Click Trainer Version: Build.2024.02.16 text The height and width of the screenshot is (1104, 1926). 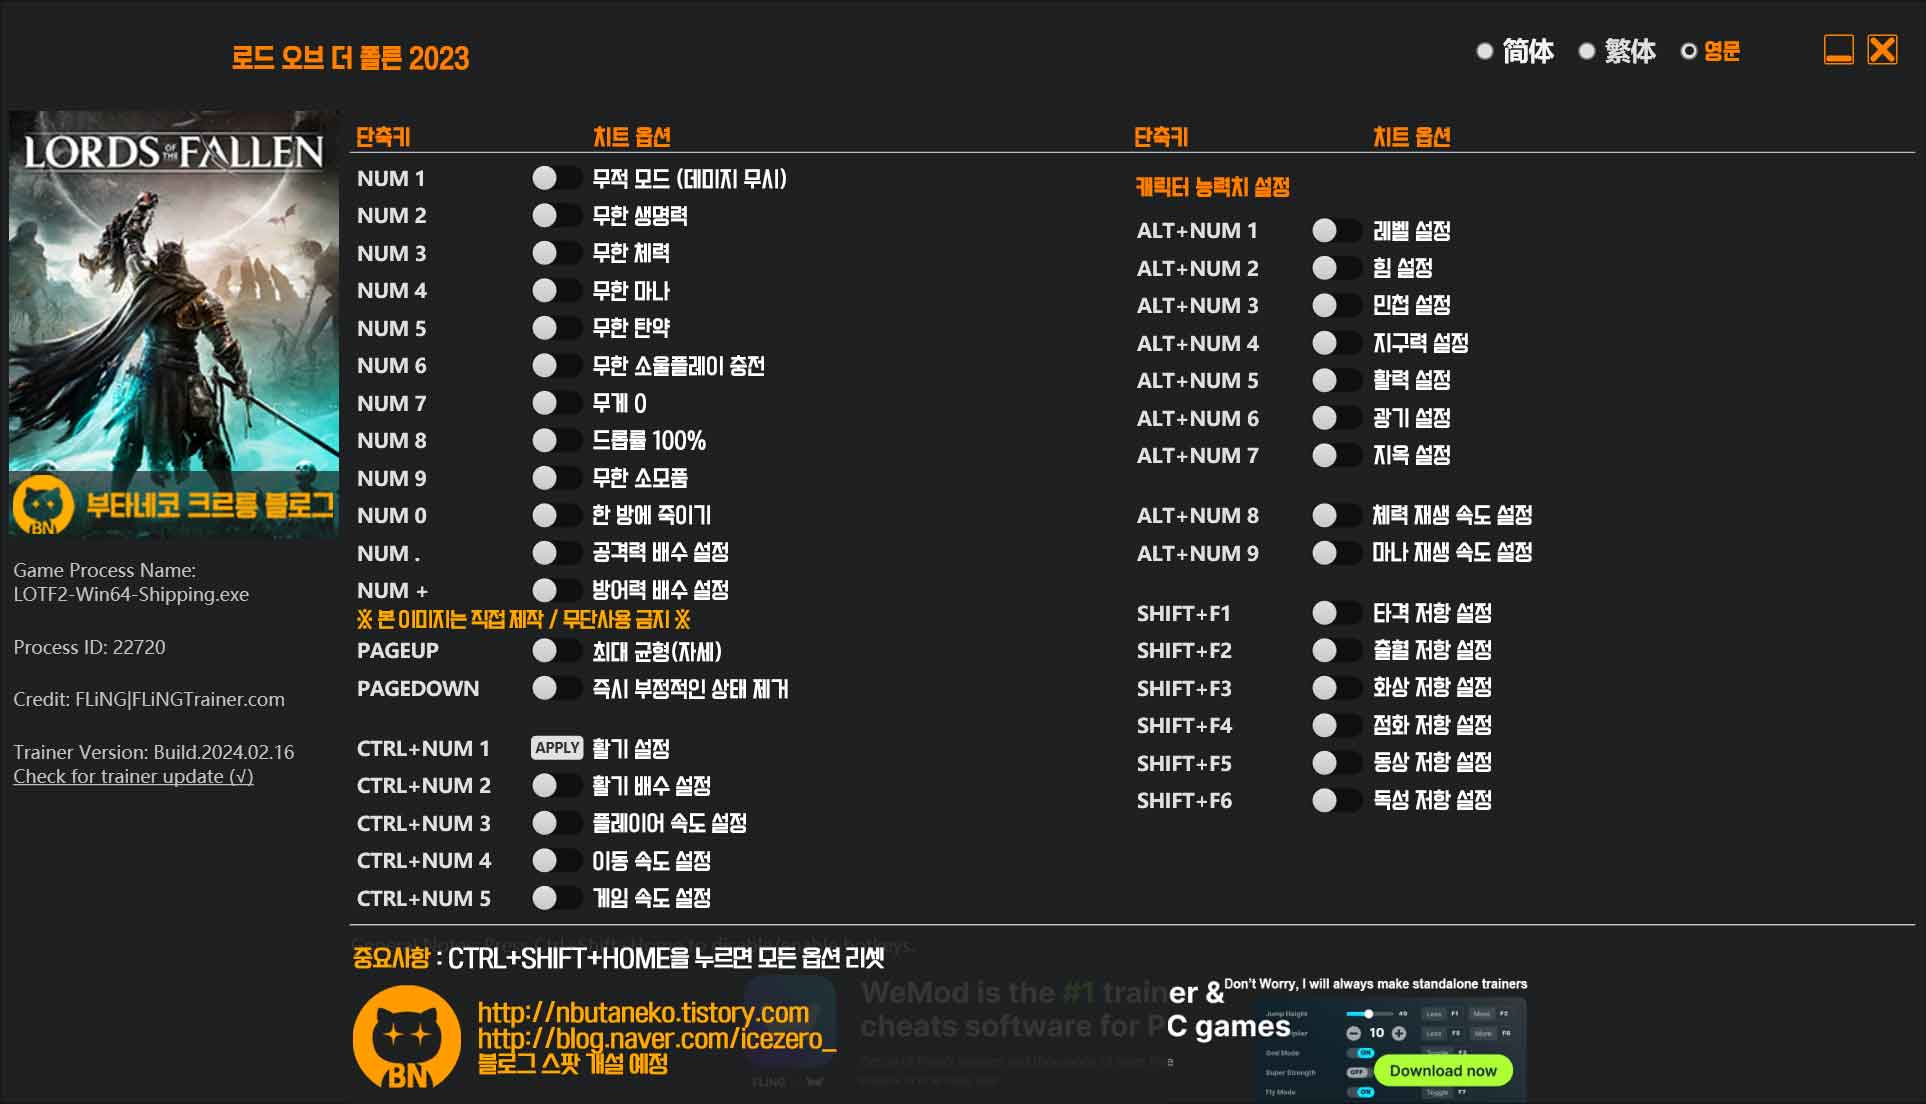click(154, 752)
